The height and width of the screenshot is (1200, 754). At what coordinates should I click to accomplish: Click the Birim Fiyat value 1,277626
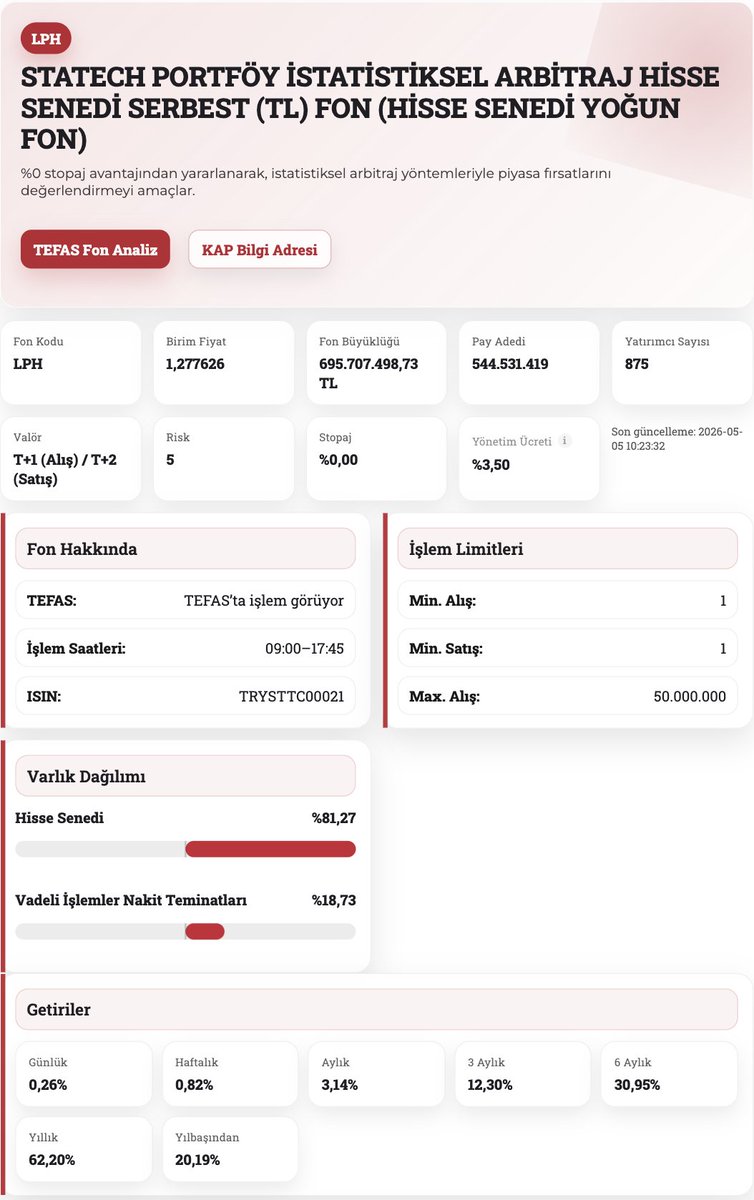click(195, 364)
